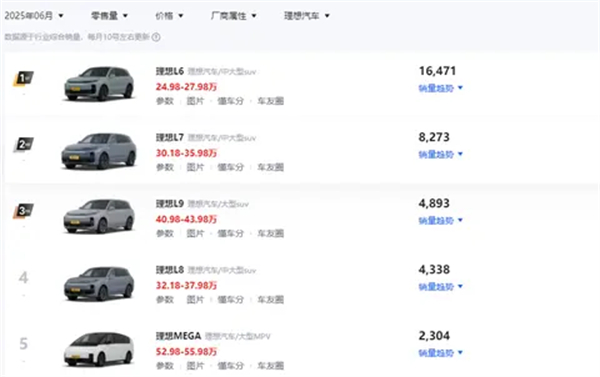600x377 pixels.
Task: Click the rank 2 badge icon
Action: (23, 145)
